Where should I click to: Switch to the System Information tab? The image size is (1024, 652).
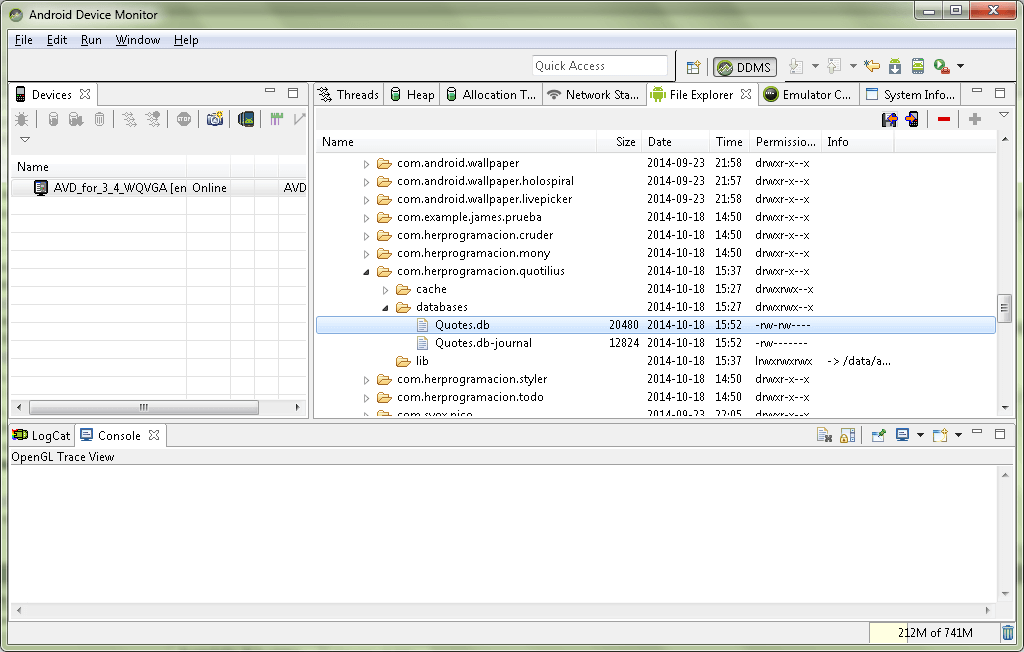coord(910,95)
